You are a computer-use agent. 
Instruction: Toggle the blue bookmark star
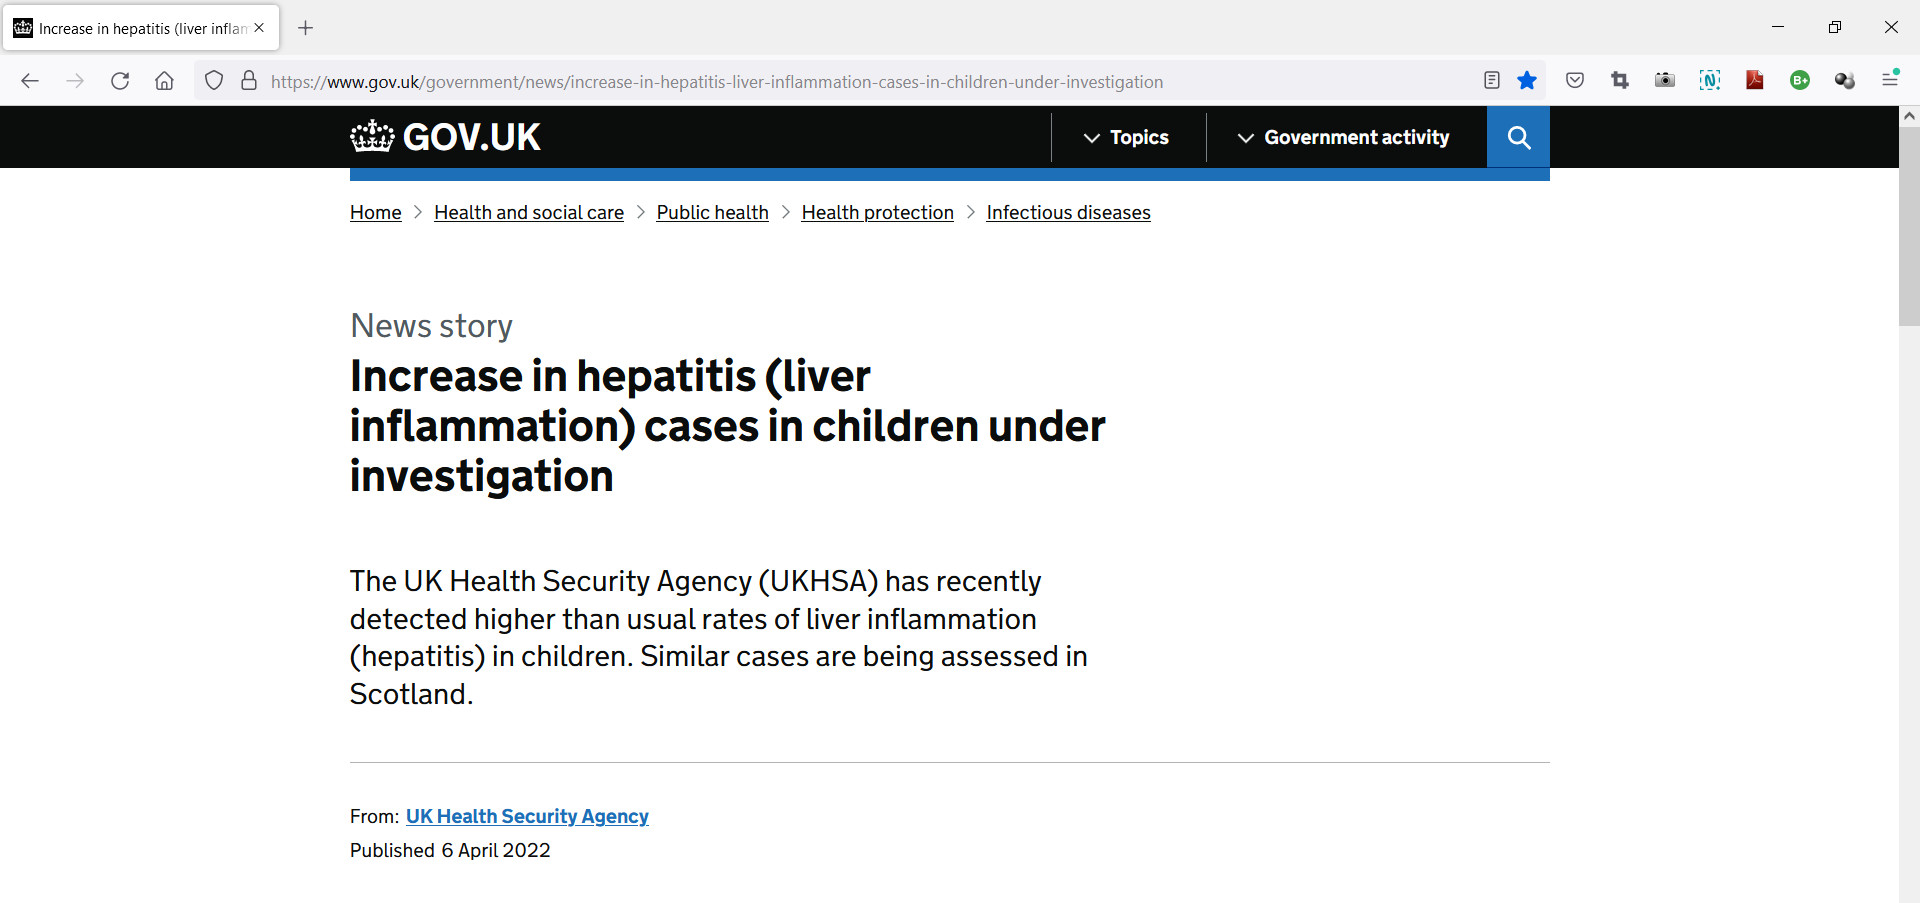pyautogui.click(x=1527, y=81)
